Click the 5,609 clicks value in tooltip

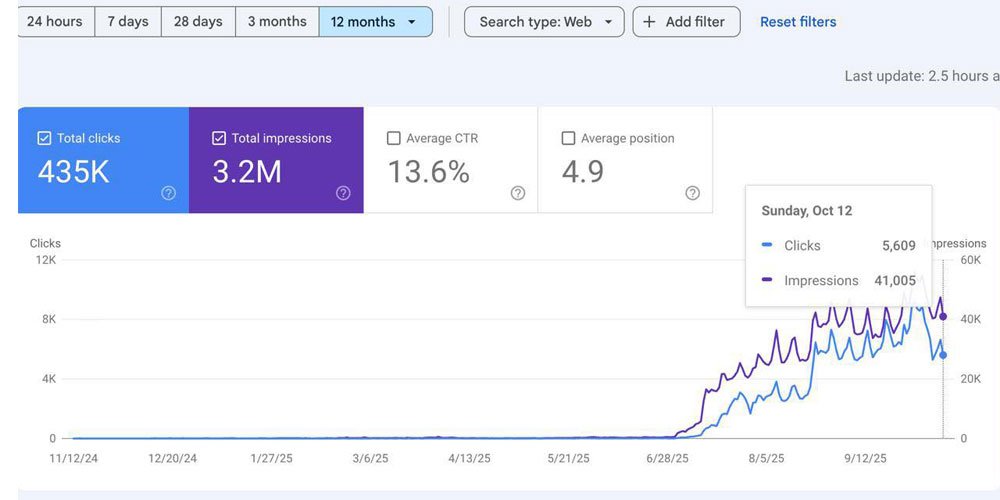[x=899, y=246]
